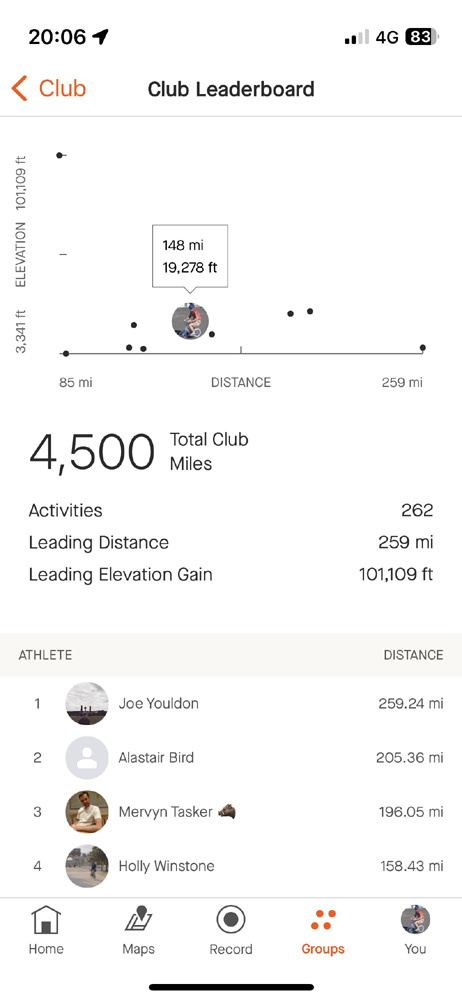This screenshot has width=462, height=1000.
Task: Tap Holly Winstone's profile photo
Action: point(87,866)
